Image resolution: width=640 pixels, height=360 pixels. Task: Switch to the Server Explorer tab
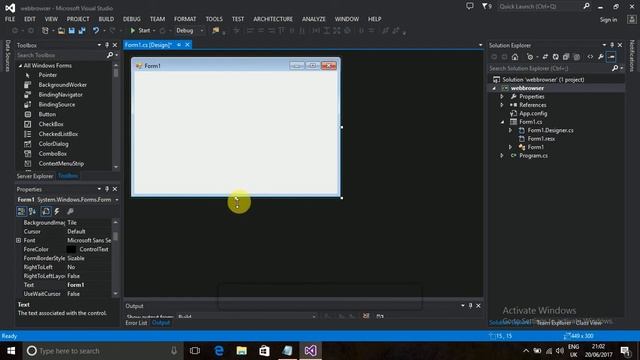point(35,176)
